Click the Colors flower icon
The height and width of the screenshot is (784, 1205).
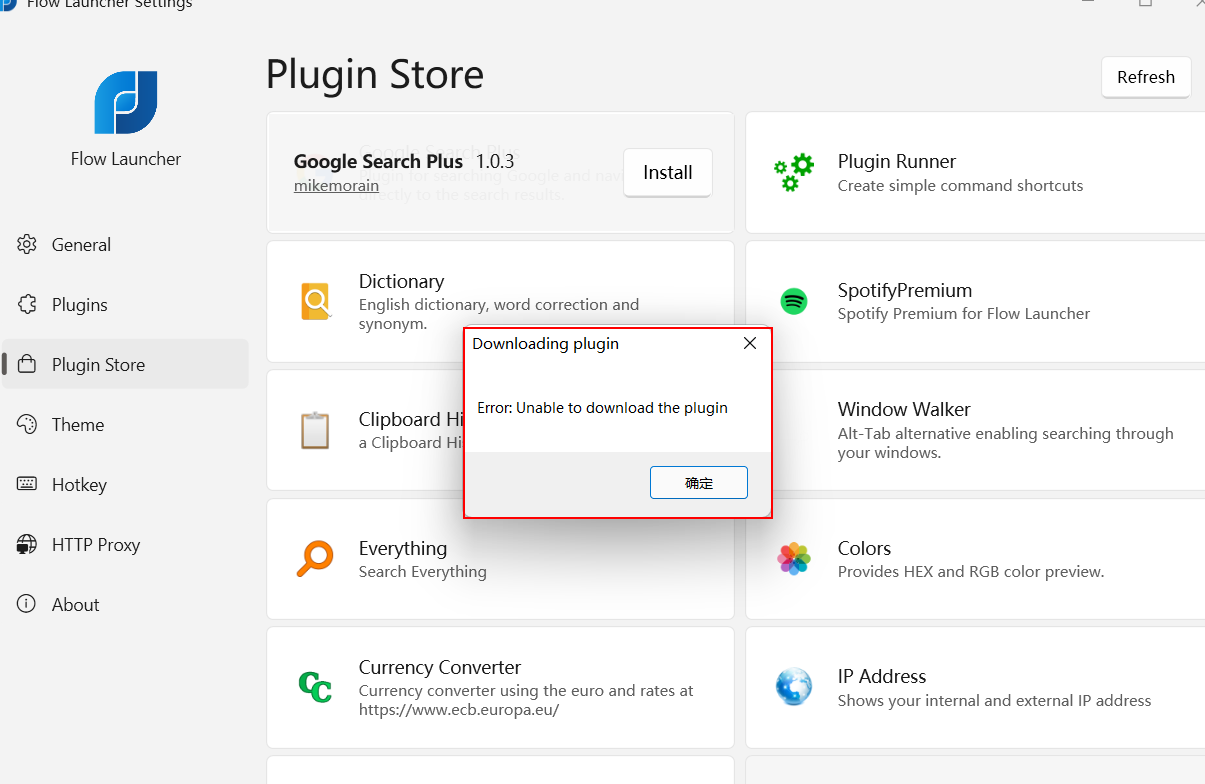click(x=794, y=558)
